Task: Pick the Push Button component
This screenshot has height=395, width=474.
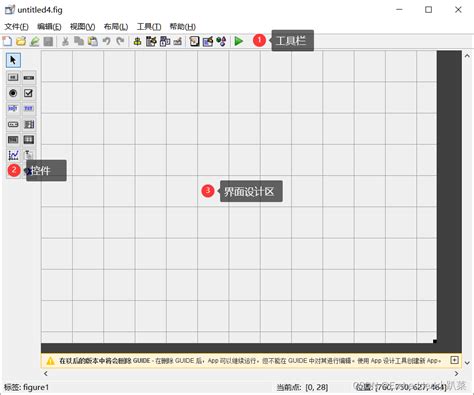Action: pyautogui.click(x=13, y=78)
